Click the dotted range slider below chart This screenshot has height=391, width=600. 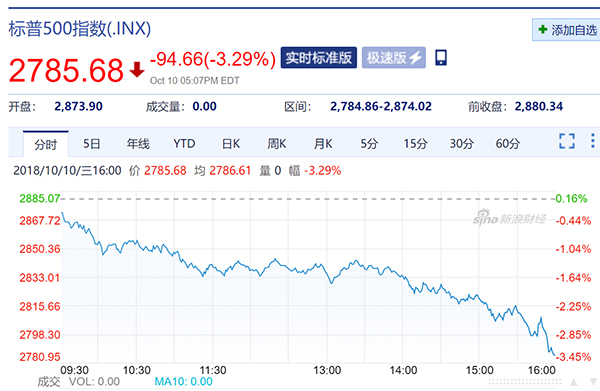point(525,382)
